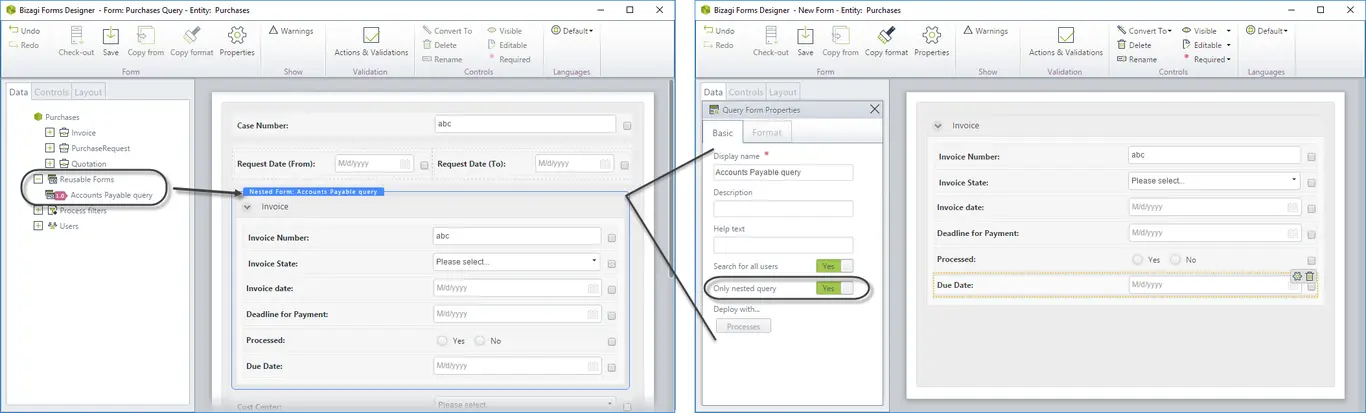Click Description input field
Viewport: 1366px width, 413px height.
783,208
